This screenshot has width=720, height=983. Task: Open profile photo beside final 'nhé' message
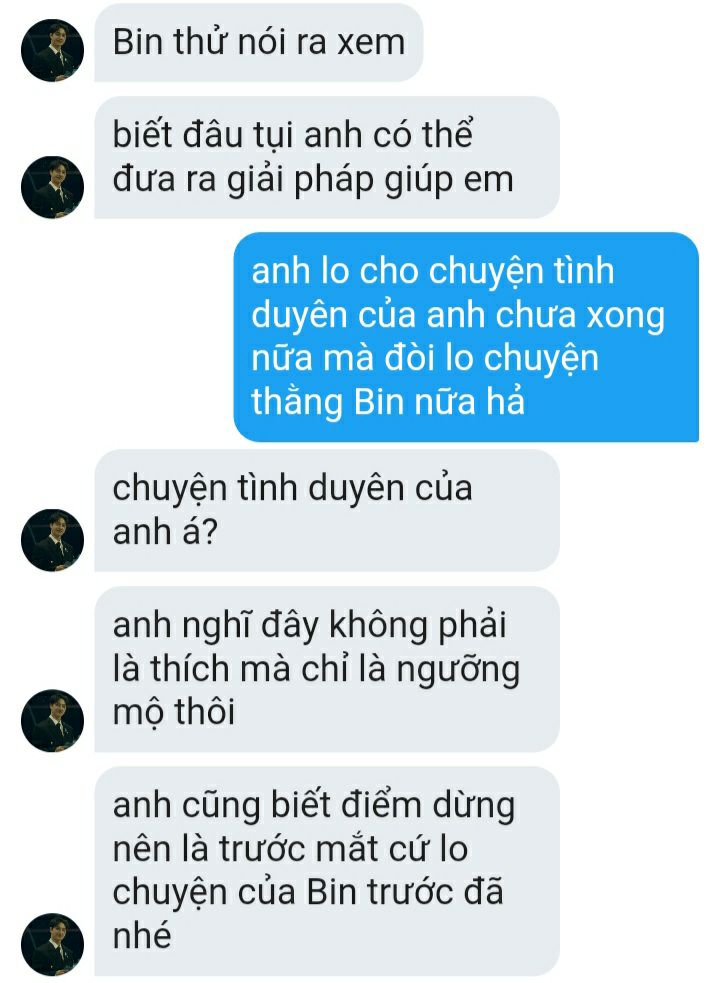coord(52,944)
